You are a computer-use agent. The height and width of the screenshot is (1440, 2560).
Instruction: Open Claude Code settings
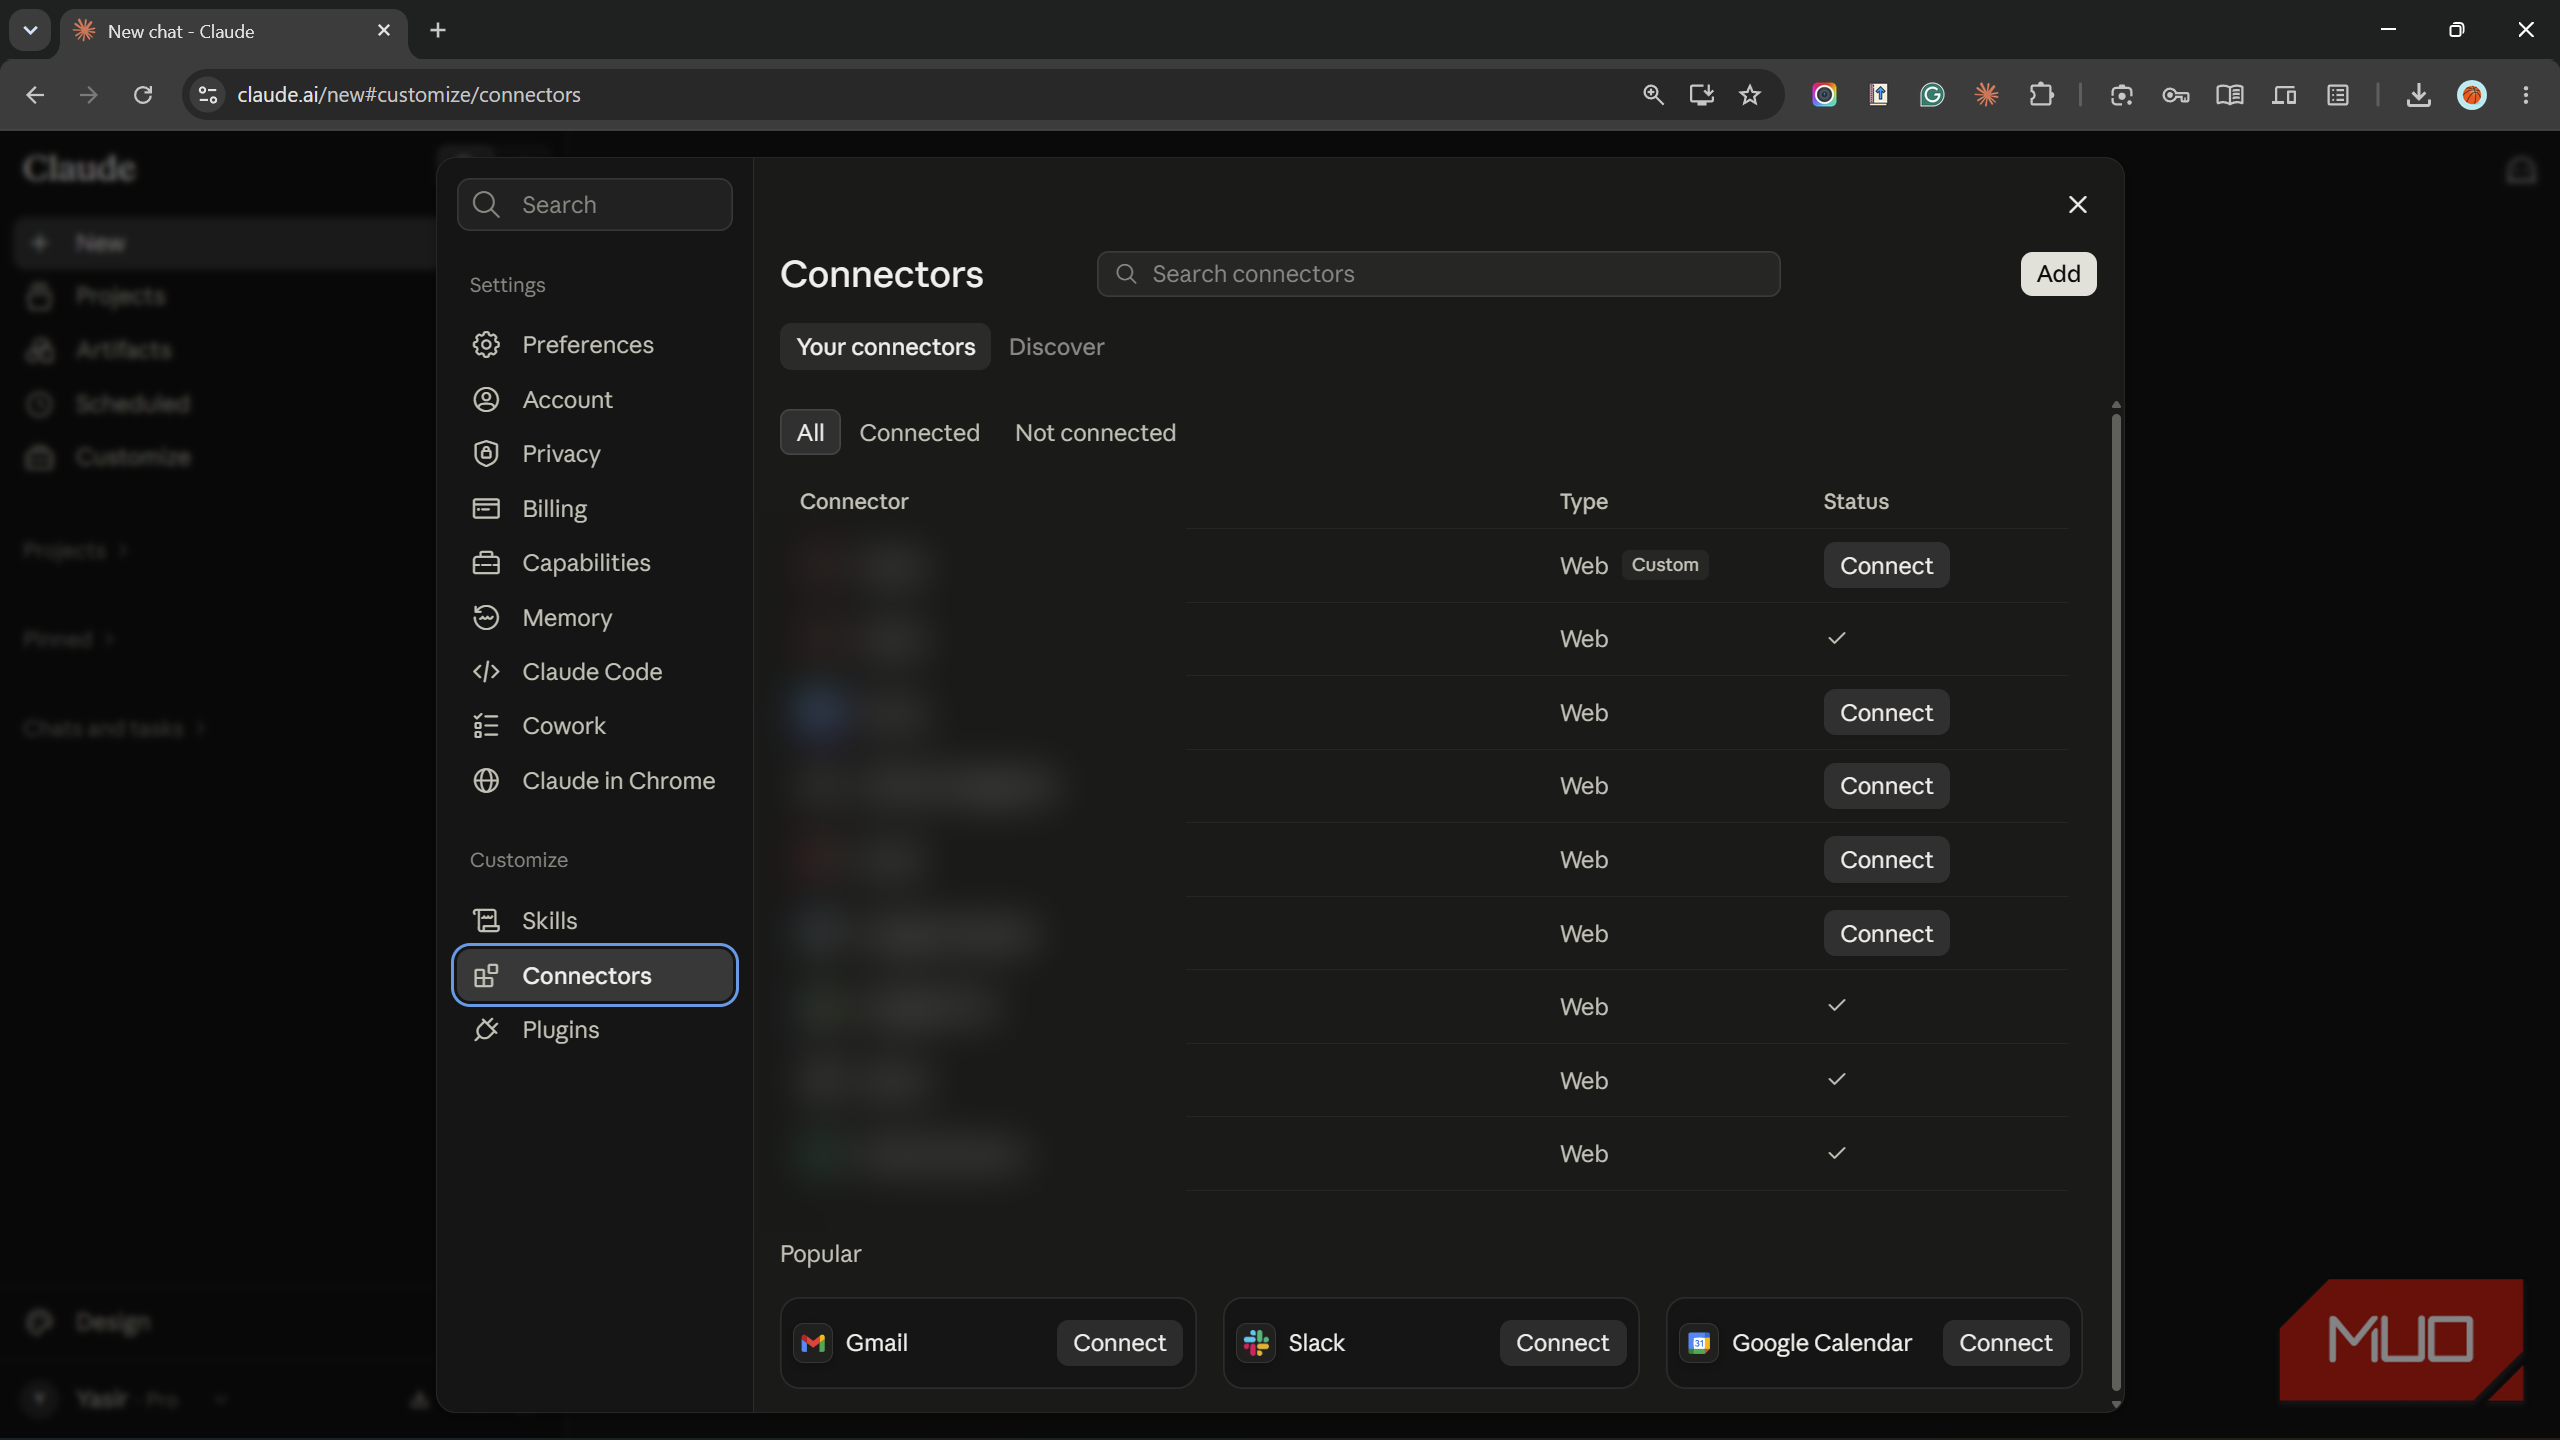pyautogui.click(x=594, y=672)
